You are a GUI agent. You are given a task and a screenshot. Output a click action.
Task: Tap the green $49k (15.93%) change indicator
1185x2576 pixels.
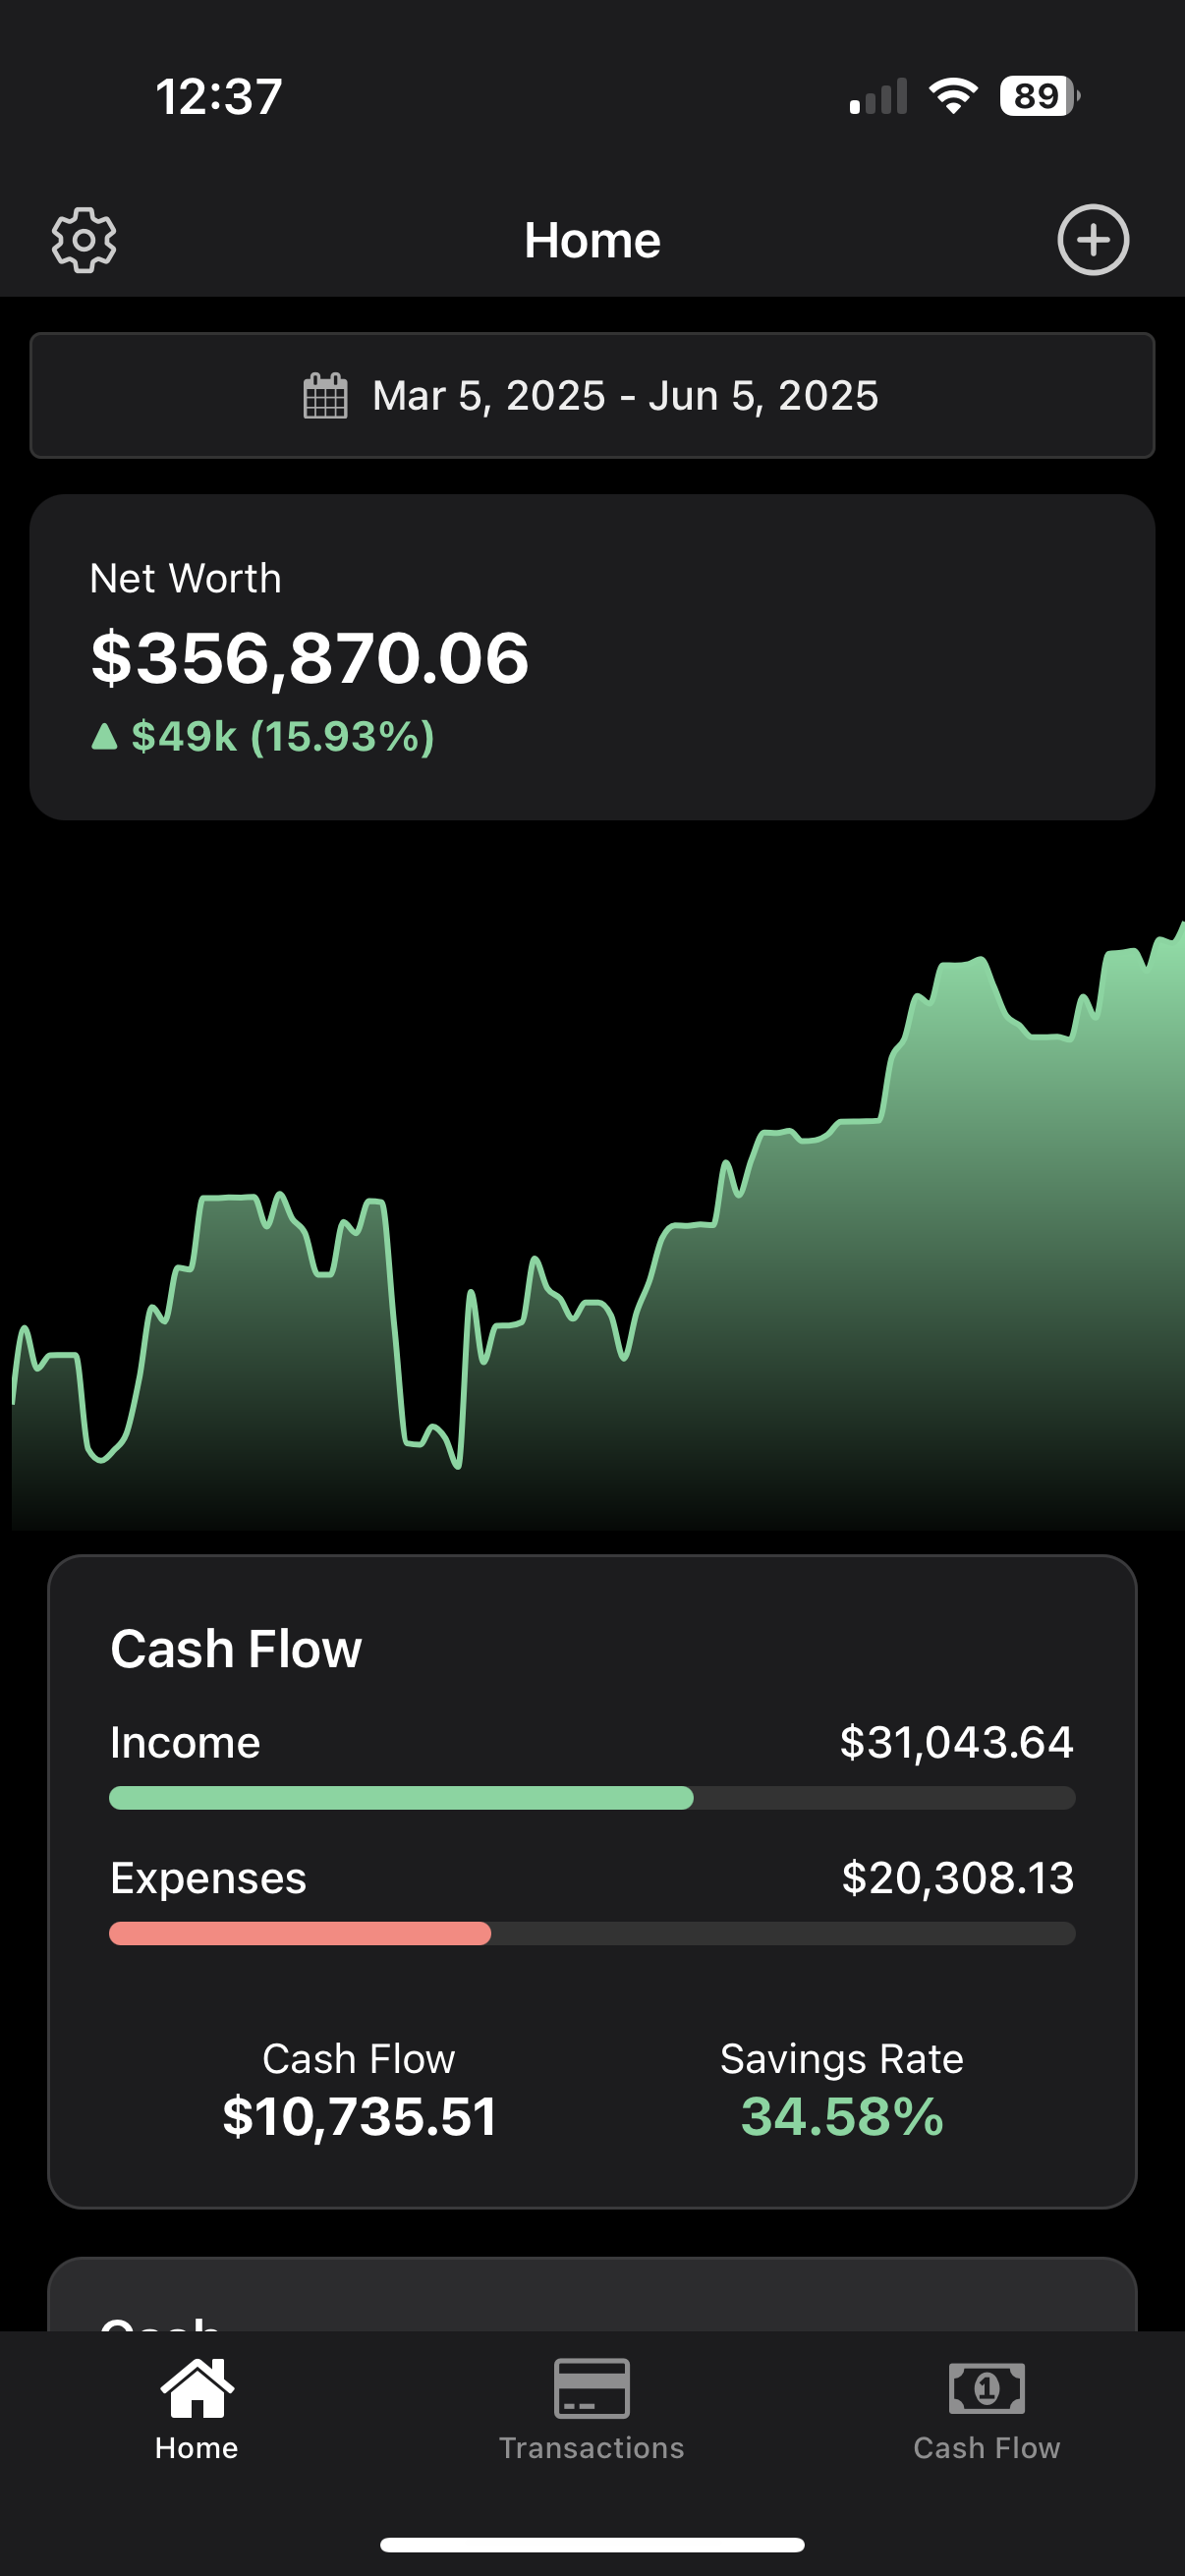[x=263, y=737]
